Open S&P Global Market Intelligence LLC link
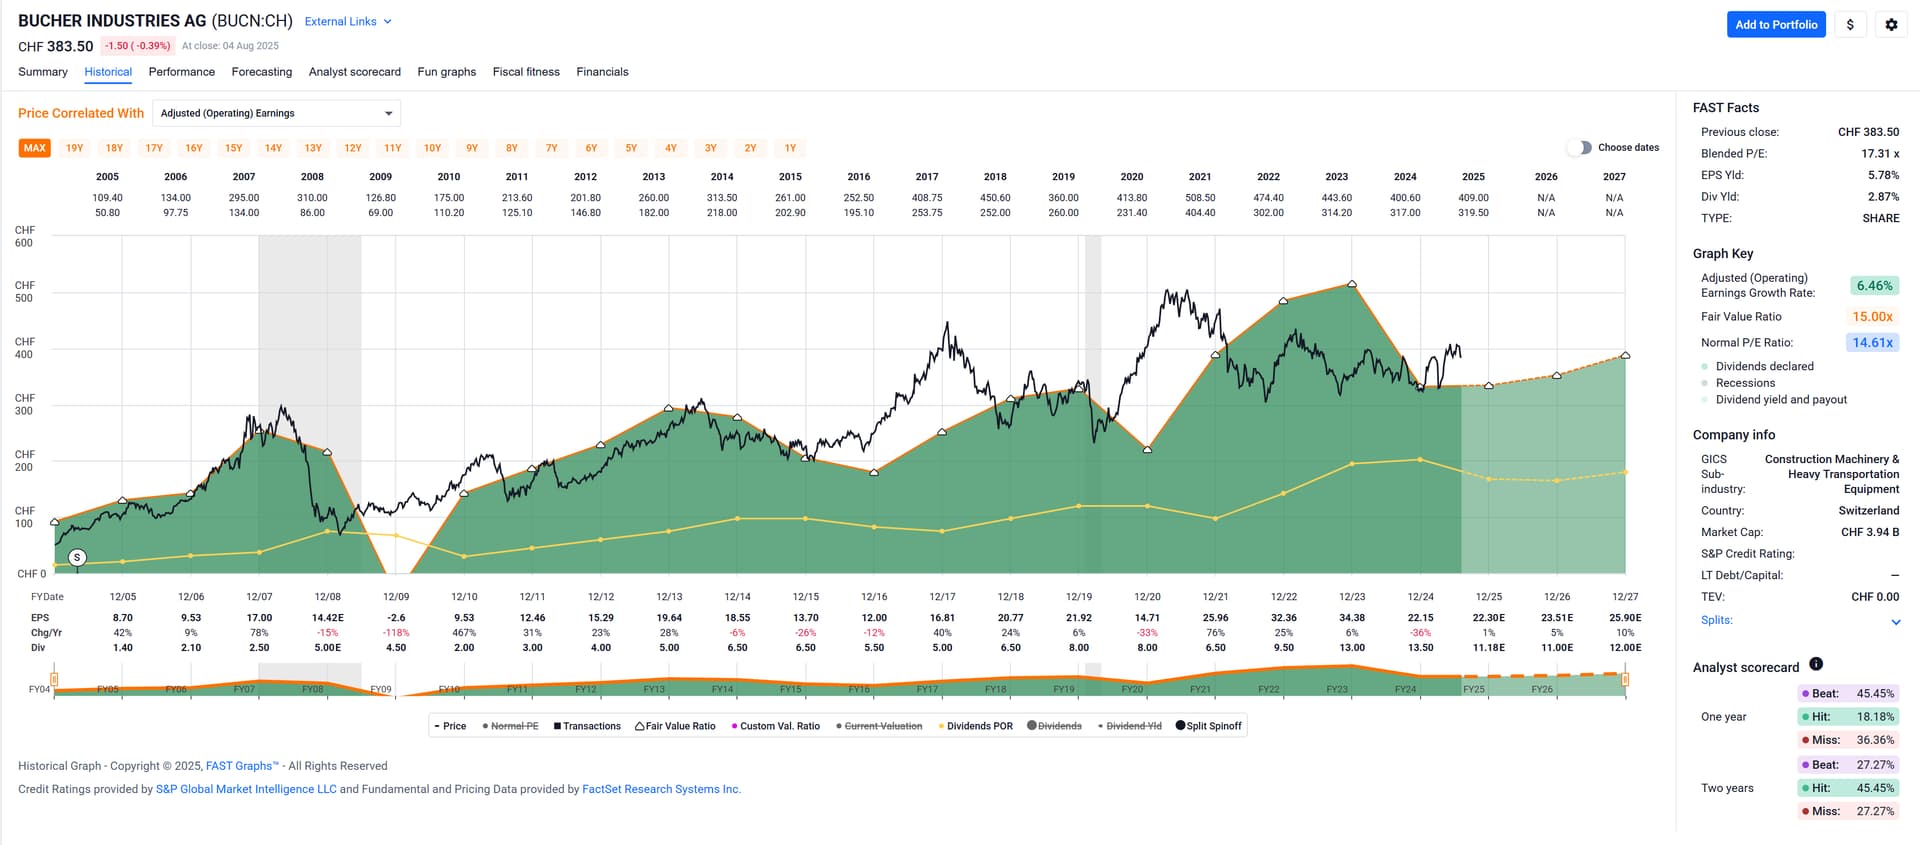This screenshot has width=1920, height=845. coord(246,789)
